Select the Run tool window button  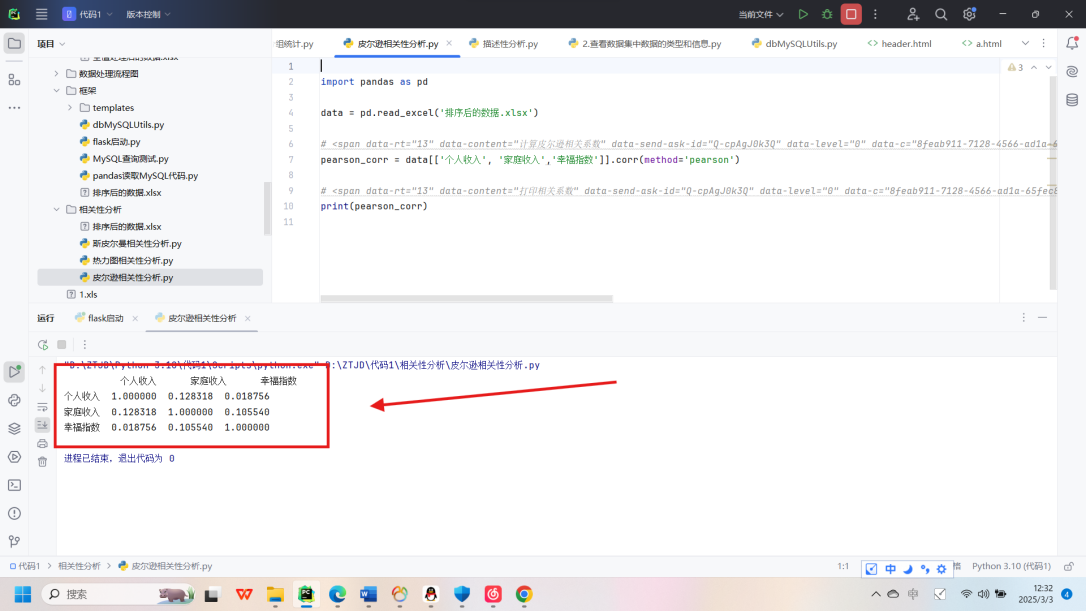(x=14, y=371)
